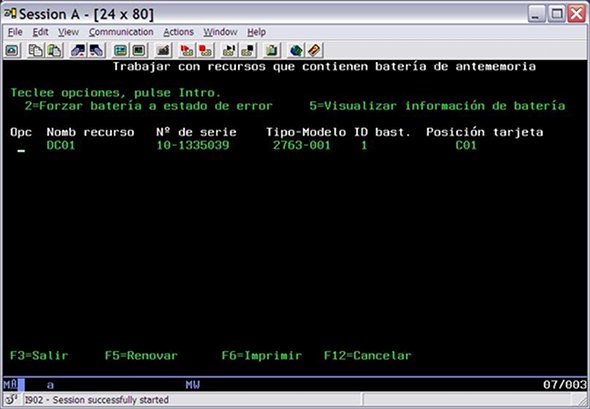Click the red Stop Macro recording icon
The width and height of the screenshot is (590, 409).
point(205,50)
